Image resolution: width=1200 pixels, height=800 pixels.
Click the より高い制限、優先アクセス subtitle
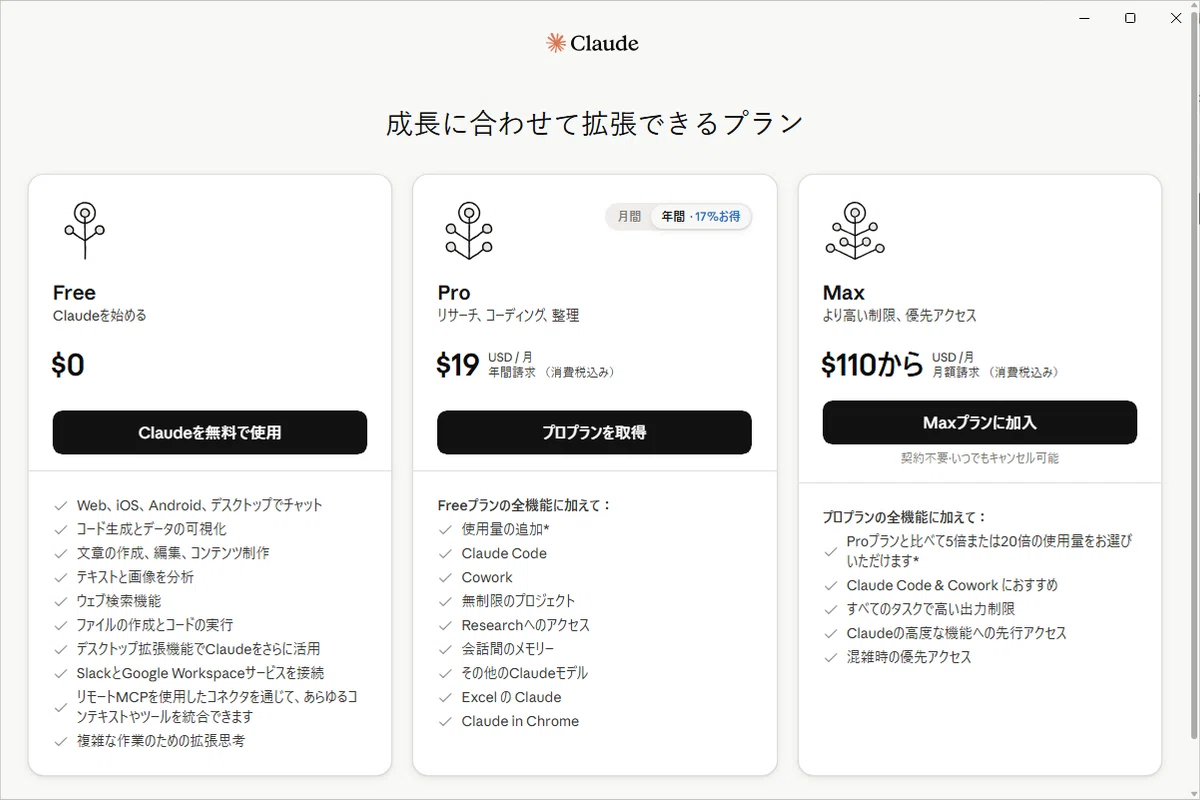pos(900,315)
